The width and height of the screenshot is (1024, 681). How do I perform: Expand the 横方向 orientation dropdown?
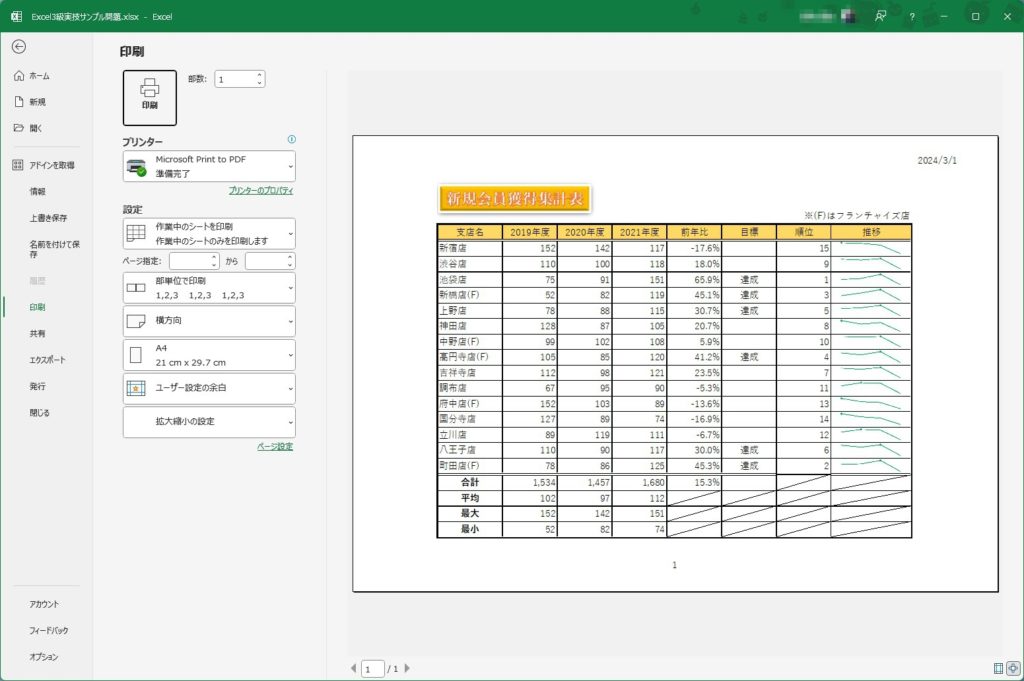pyautogui.click(x=209, y=321)
